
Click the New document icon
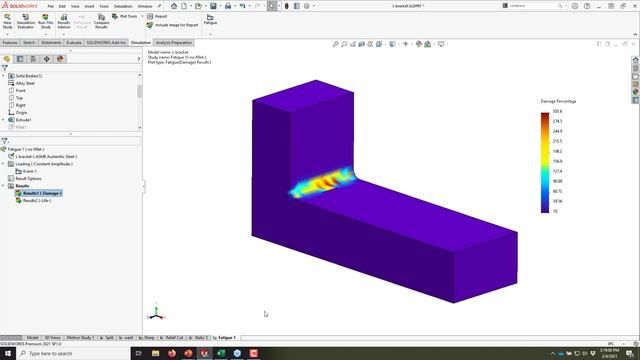184,6
